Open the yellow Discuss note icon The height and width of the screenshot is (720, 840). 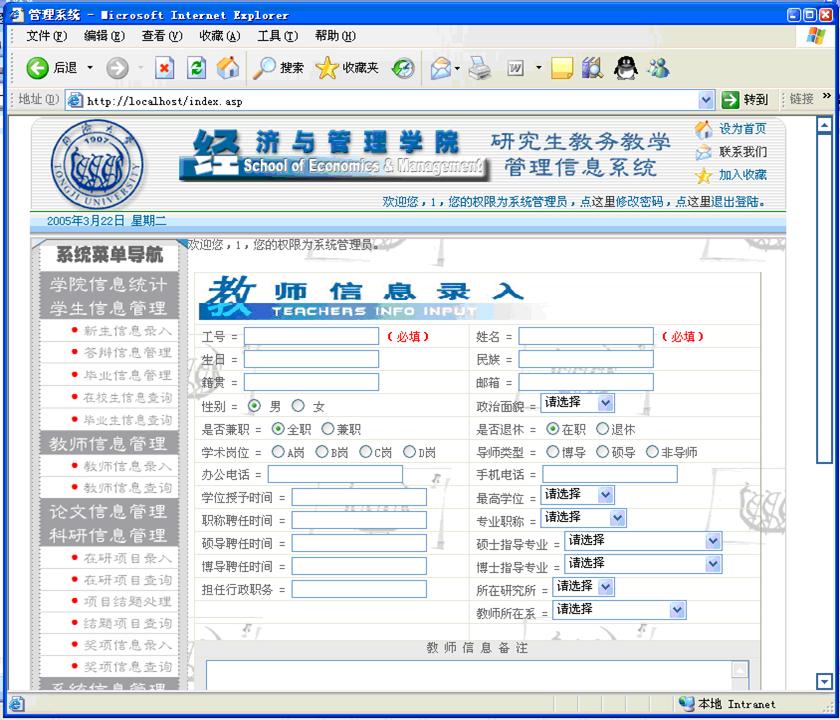562,68
